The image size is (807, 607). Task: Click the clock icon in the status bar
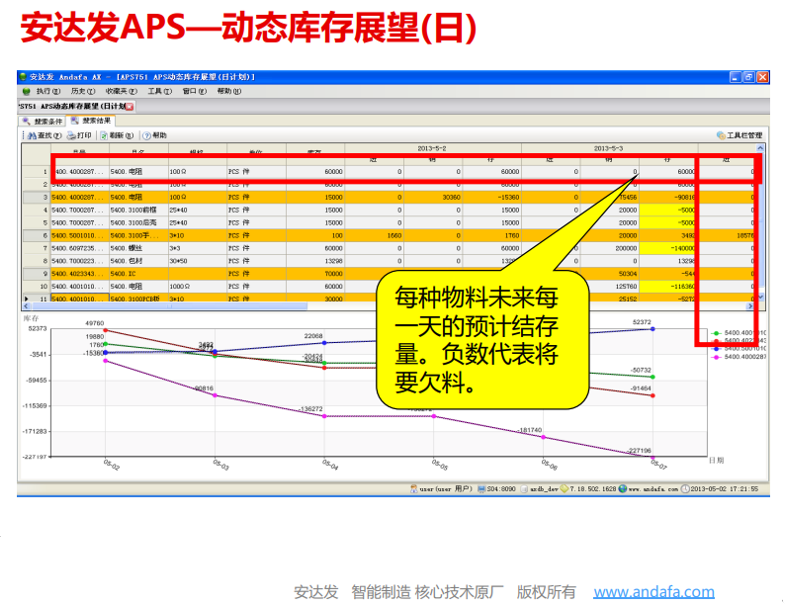[x=685, y=489]
